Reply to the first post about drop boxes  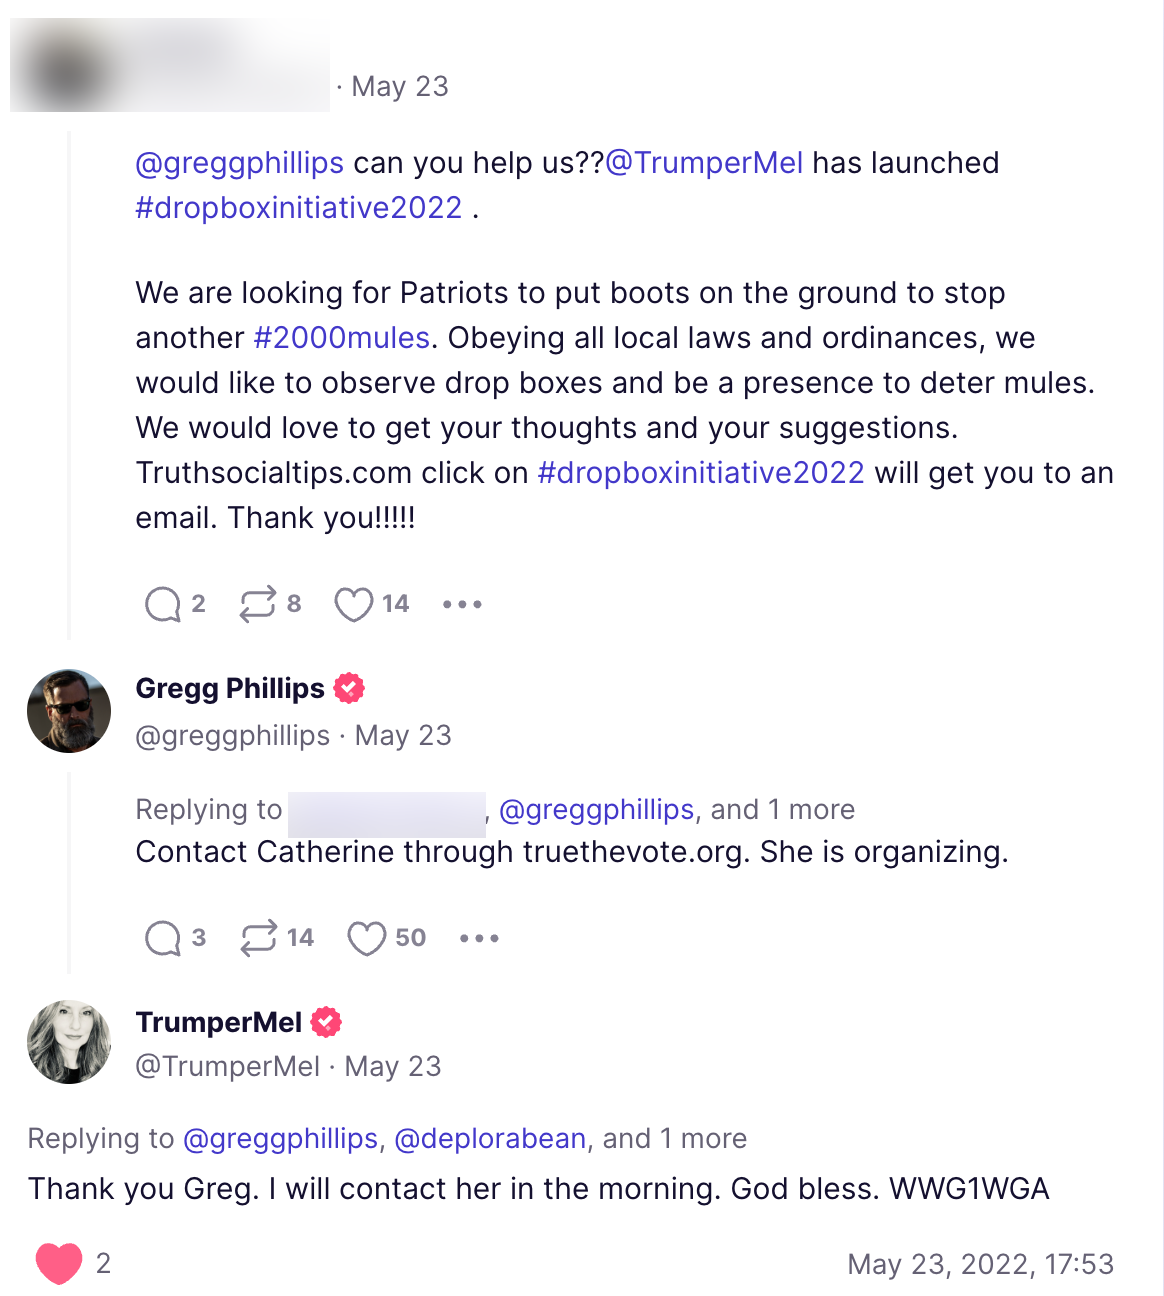click(x=163, y=604)
